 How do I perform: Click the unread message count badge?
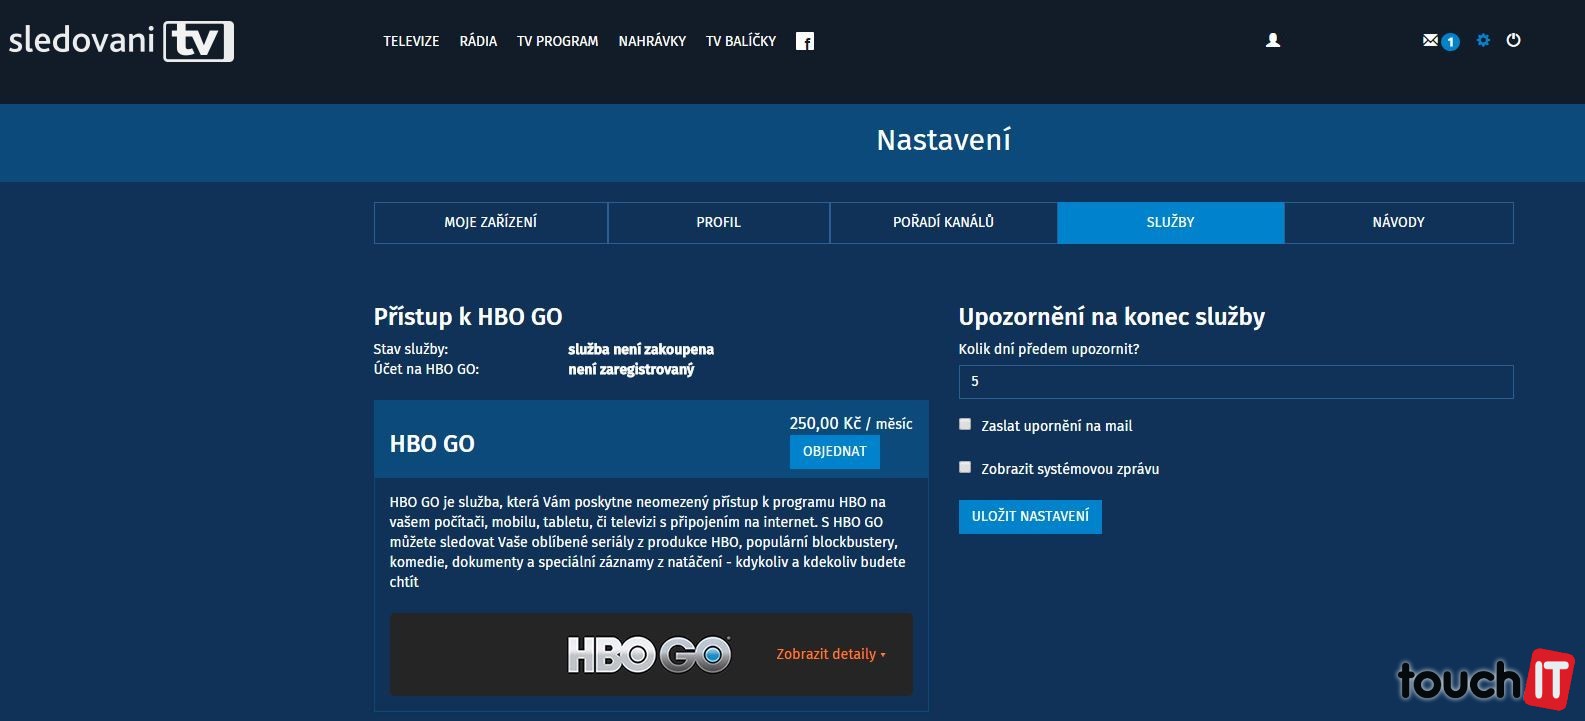(1450, 42)
